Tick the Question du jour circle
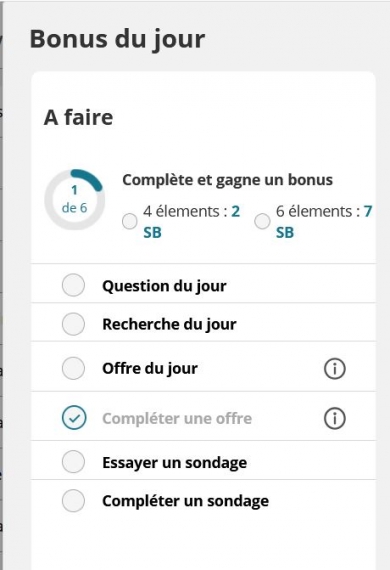390x570 pixels. (x=73, y=285)
